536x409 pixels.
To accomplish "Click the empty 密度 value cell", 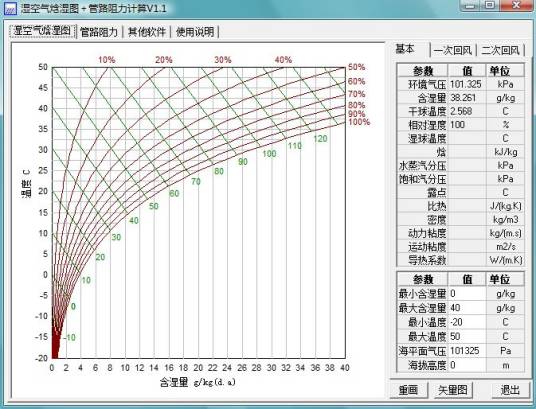I will point(467,220).
